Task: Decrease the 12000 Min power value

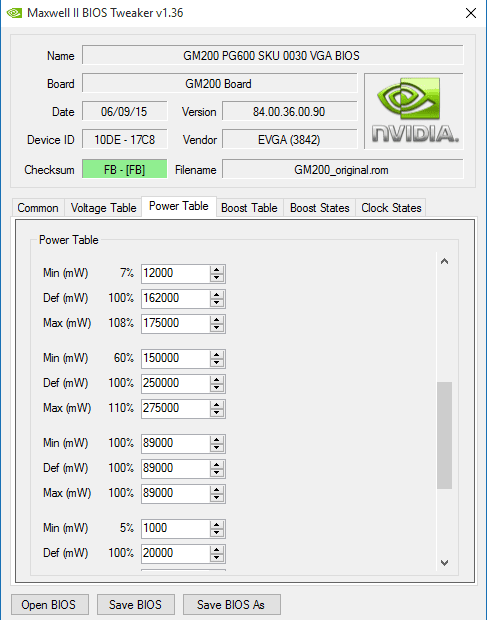Action: pyautogui.click(x=217, y=278)
